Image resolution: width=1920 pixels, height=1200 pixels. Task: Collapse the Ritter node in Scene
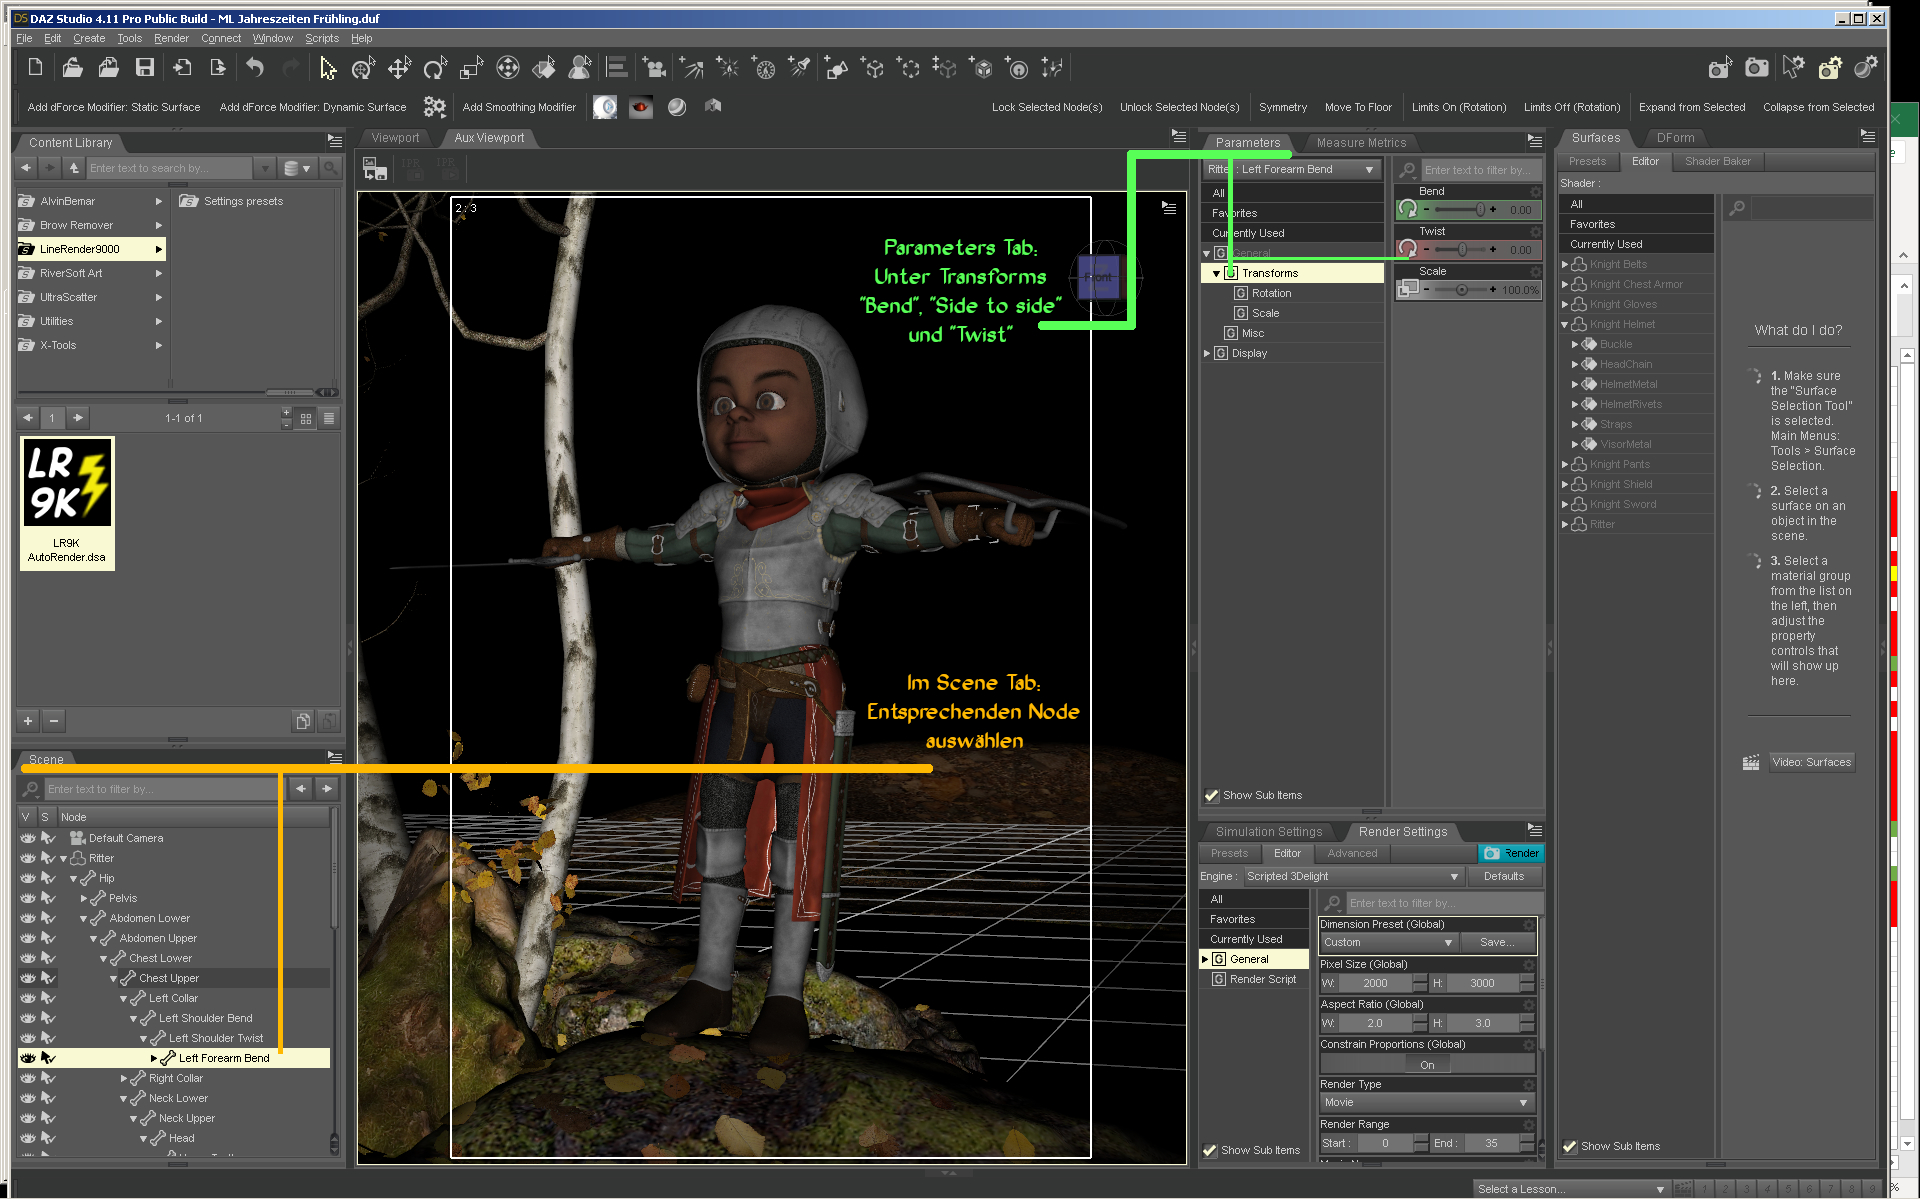[64, 858]
